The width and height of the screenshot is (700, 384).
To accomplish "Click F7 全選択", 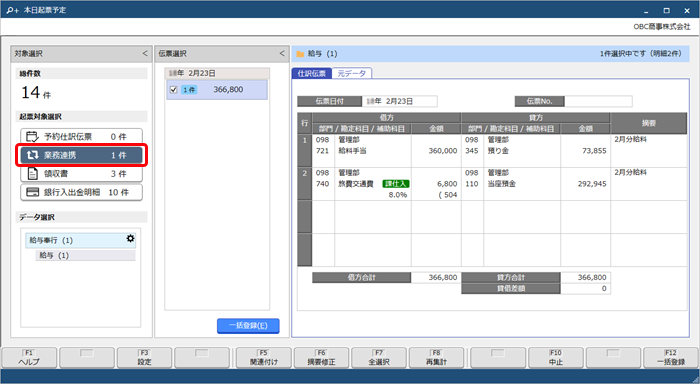I will (x=379, y=358).
